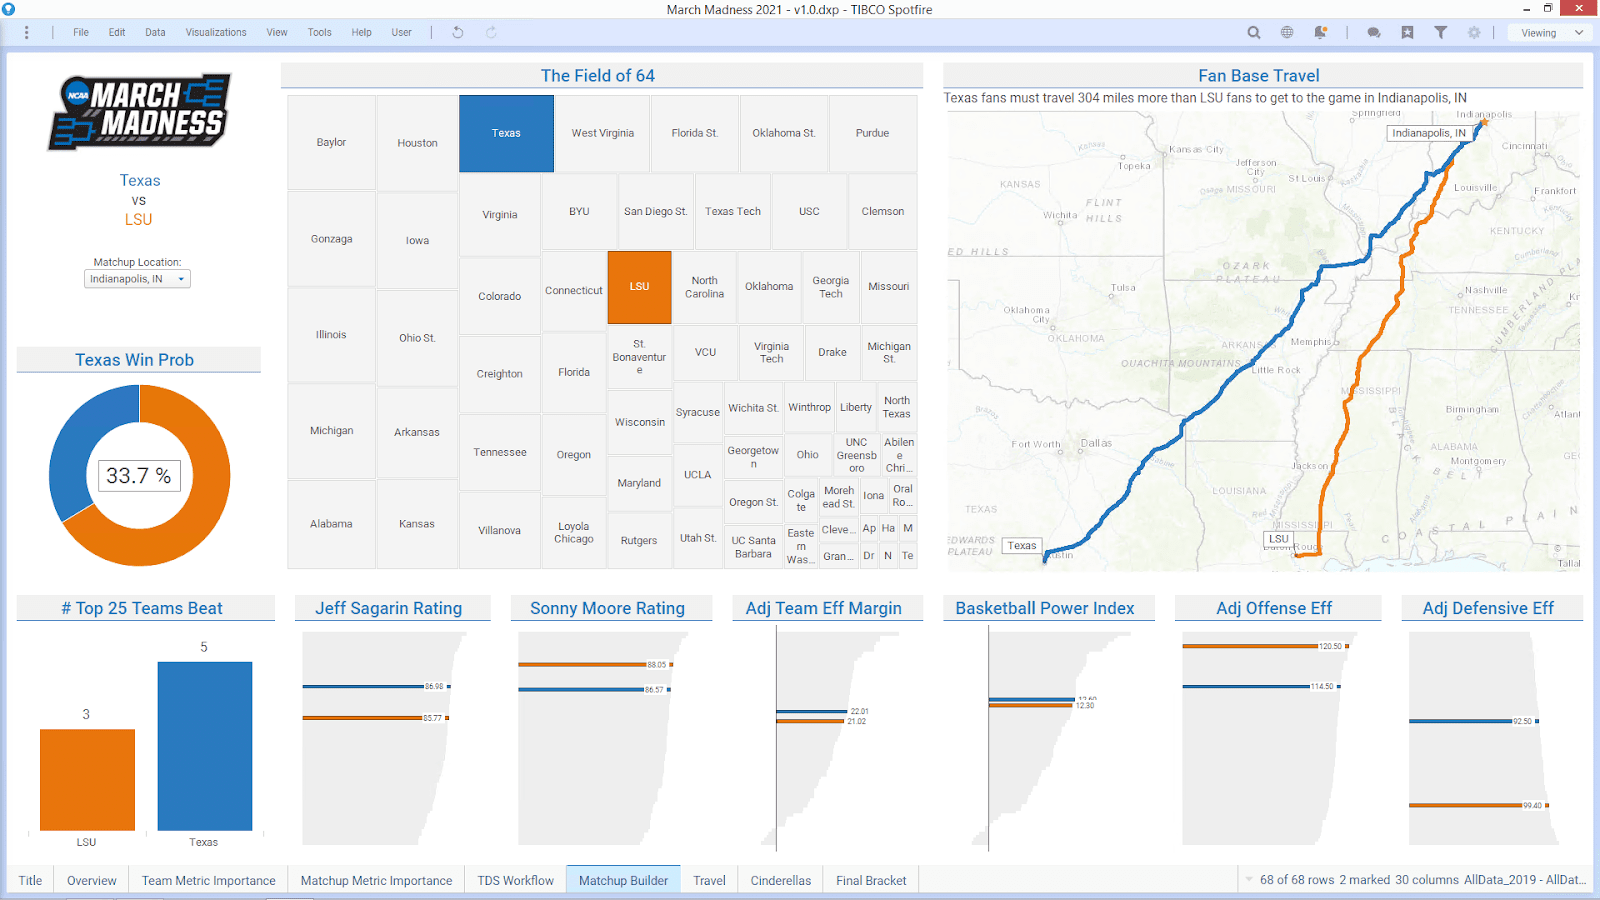Open the Visualizations menu

pyautogui.click(x=216, y=32)
